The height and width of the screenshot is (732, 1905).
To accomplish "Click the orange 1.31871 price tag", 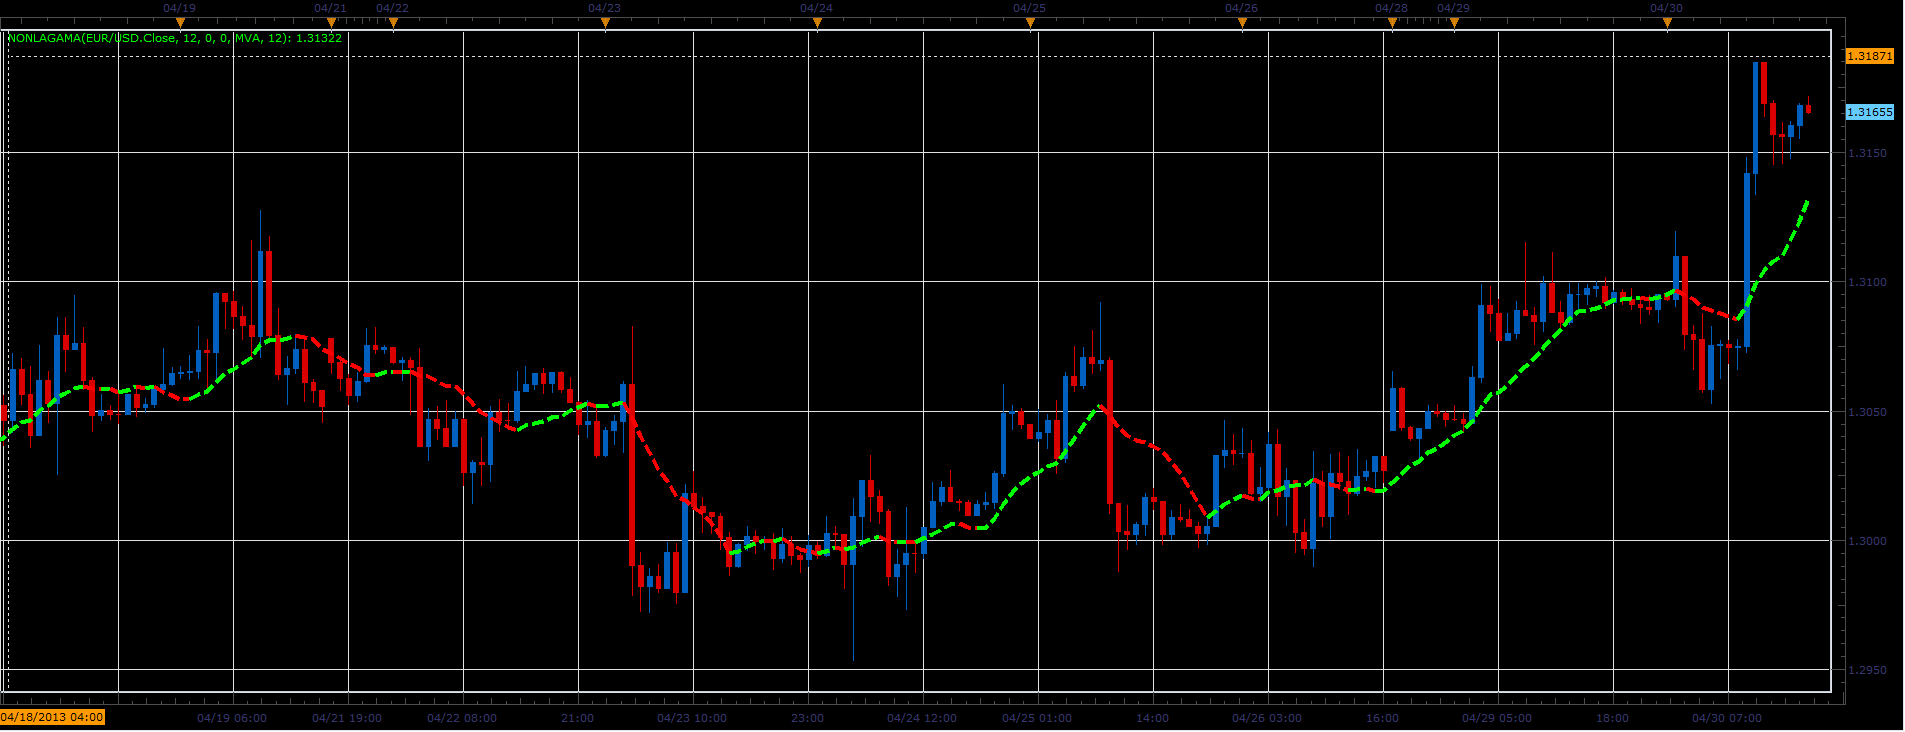I will tap(1869, 56).
